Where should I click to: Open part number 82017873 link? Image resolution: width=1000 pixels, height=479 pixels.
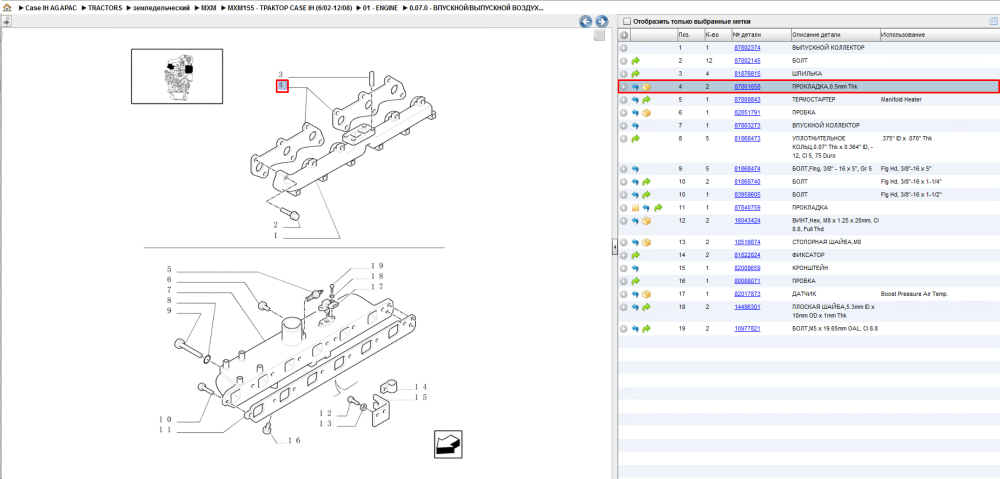click(x=747, y=294)
